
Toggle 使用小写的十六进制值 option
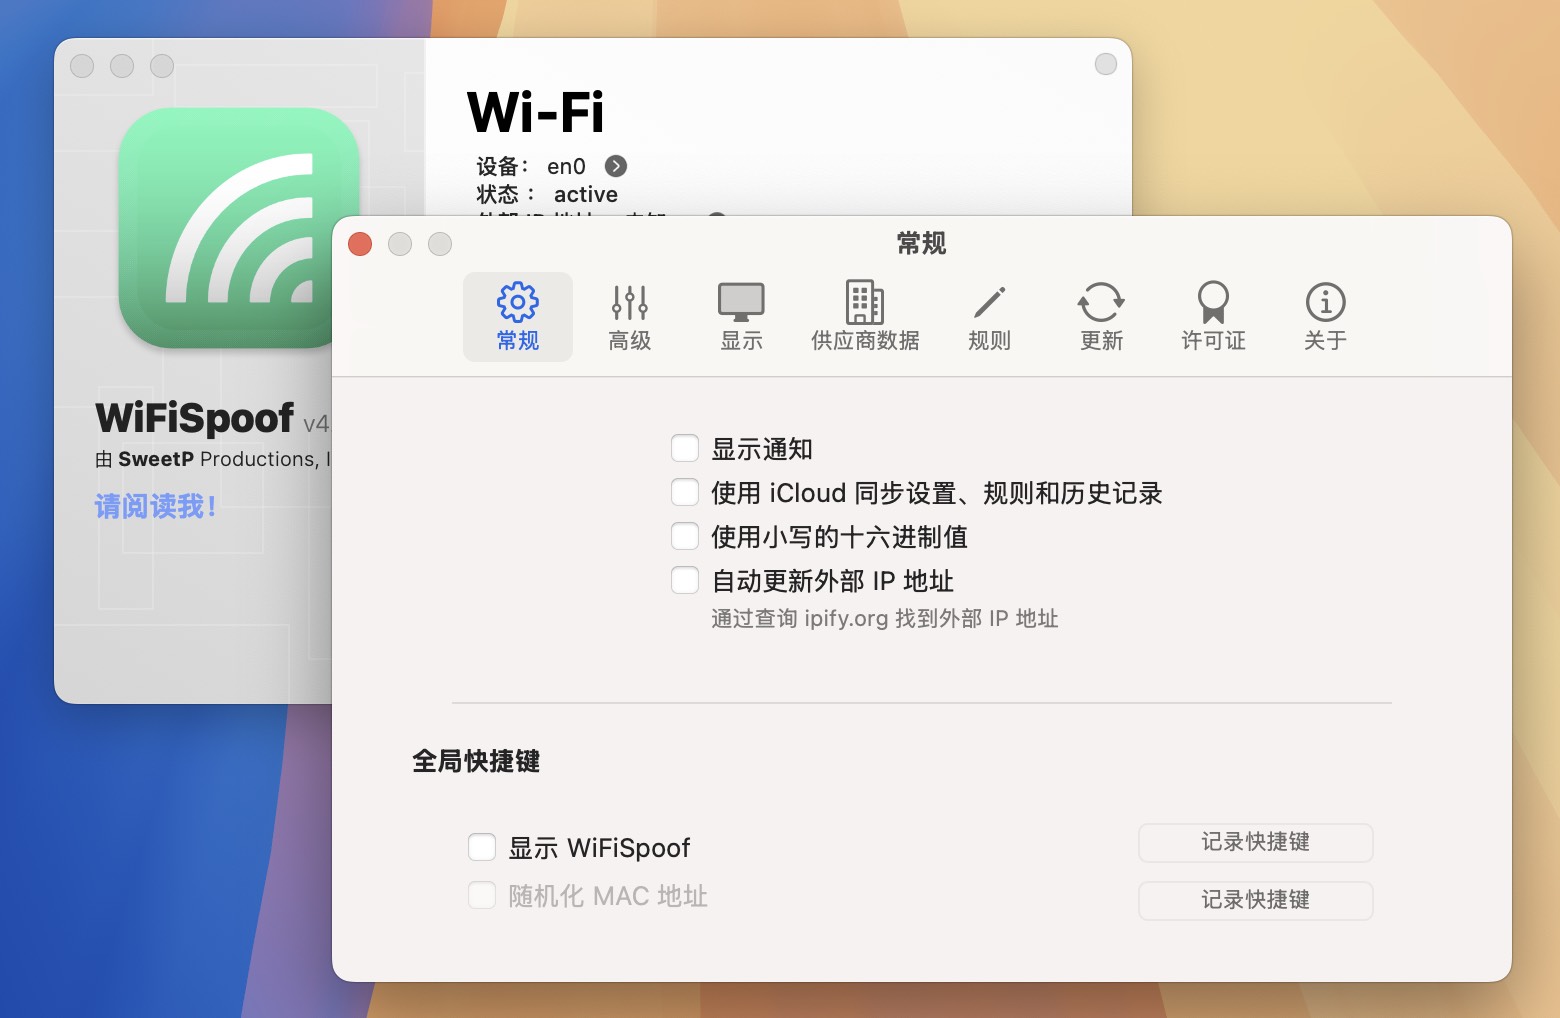pos(685,536)
